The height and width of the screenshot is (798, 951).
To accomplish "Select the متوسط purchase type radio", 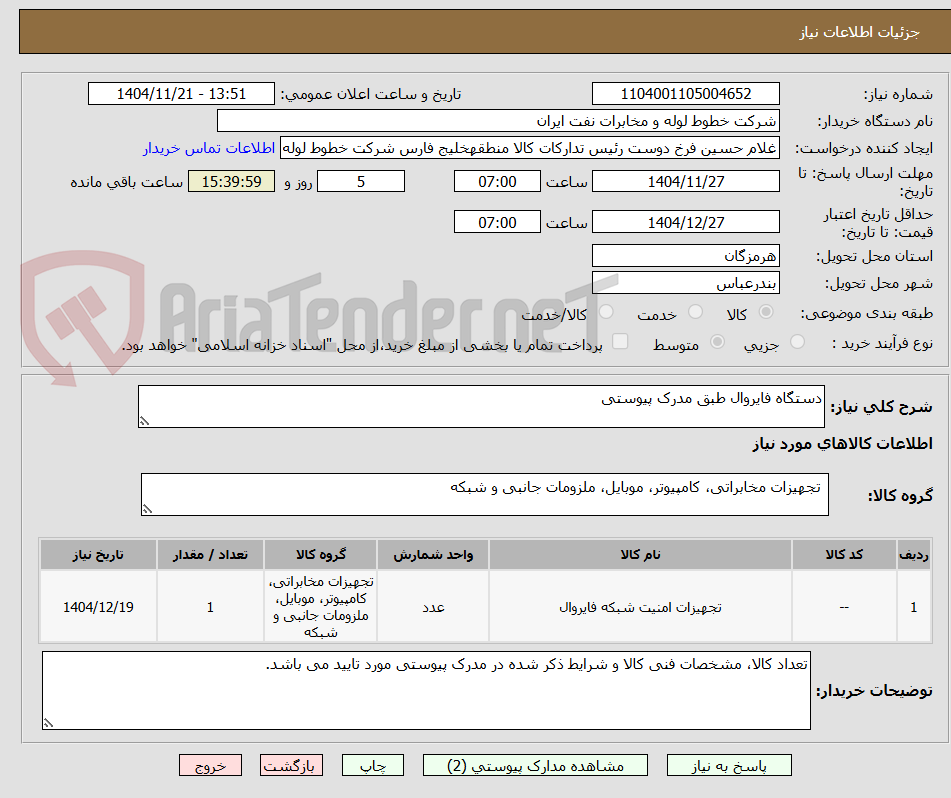I will (717, 342).
